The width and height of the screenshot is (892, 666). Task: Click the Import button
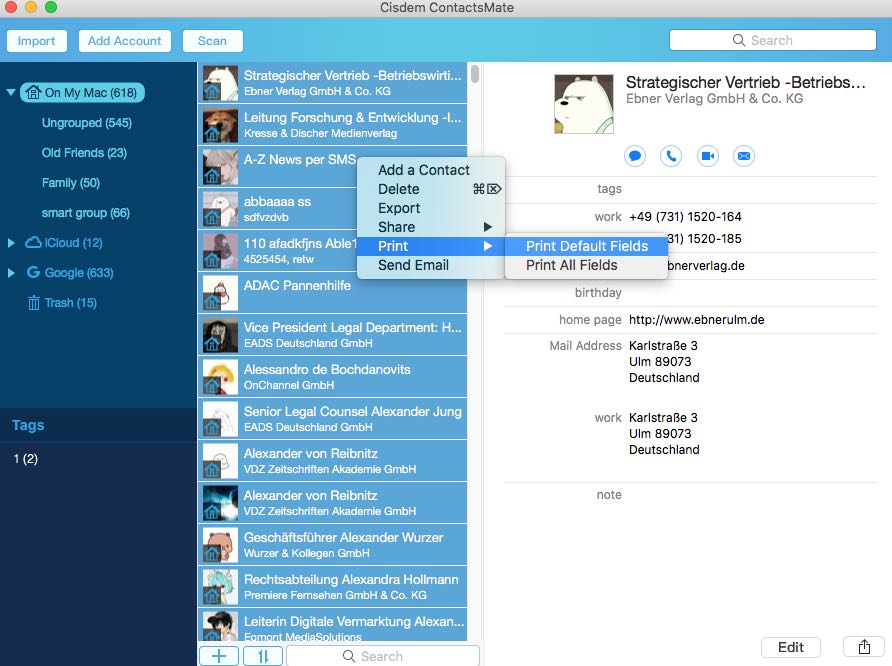(36, 41)
